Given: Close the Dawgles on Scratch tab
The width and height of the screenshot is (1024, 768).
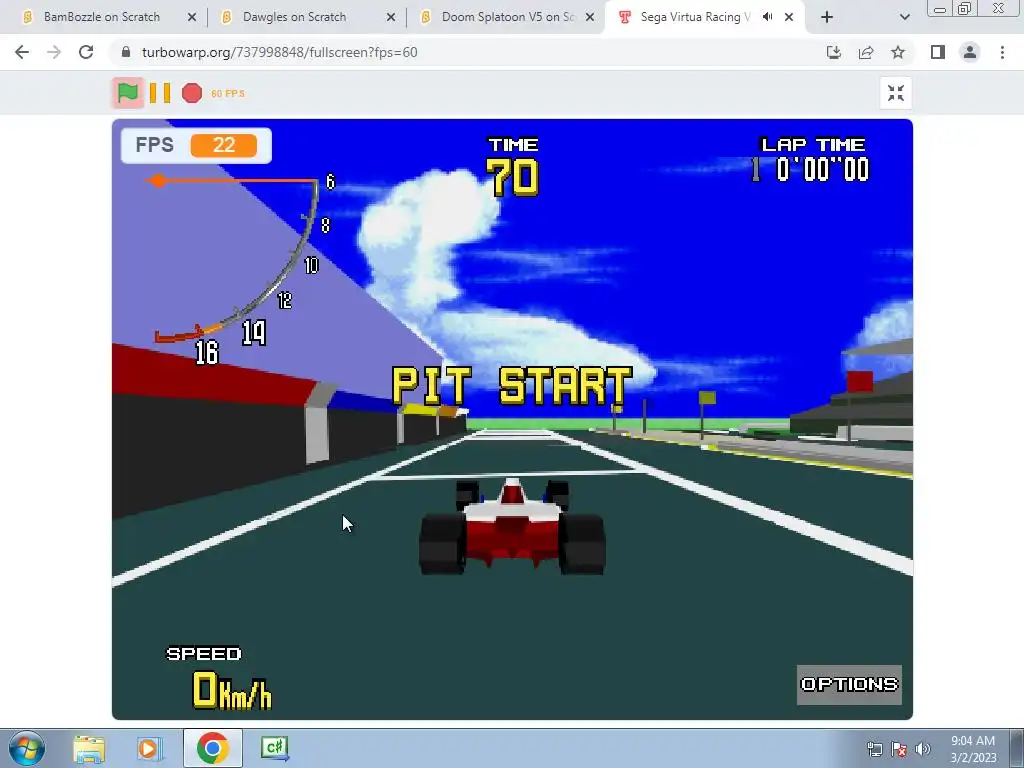Looking at the screenshot, I should coord(391,17).
